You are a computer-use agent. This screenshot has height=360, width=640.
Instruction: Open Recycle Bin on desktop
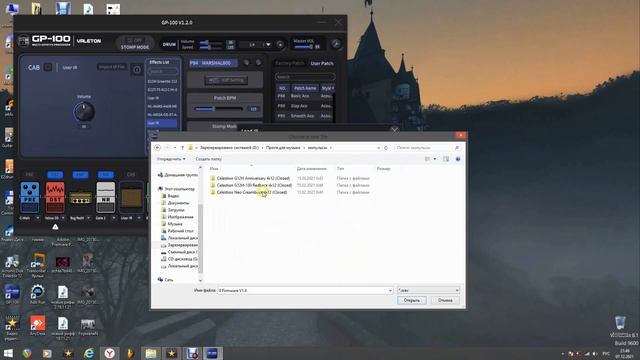(620, 322)
